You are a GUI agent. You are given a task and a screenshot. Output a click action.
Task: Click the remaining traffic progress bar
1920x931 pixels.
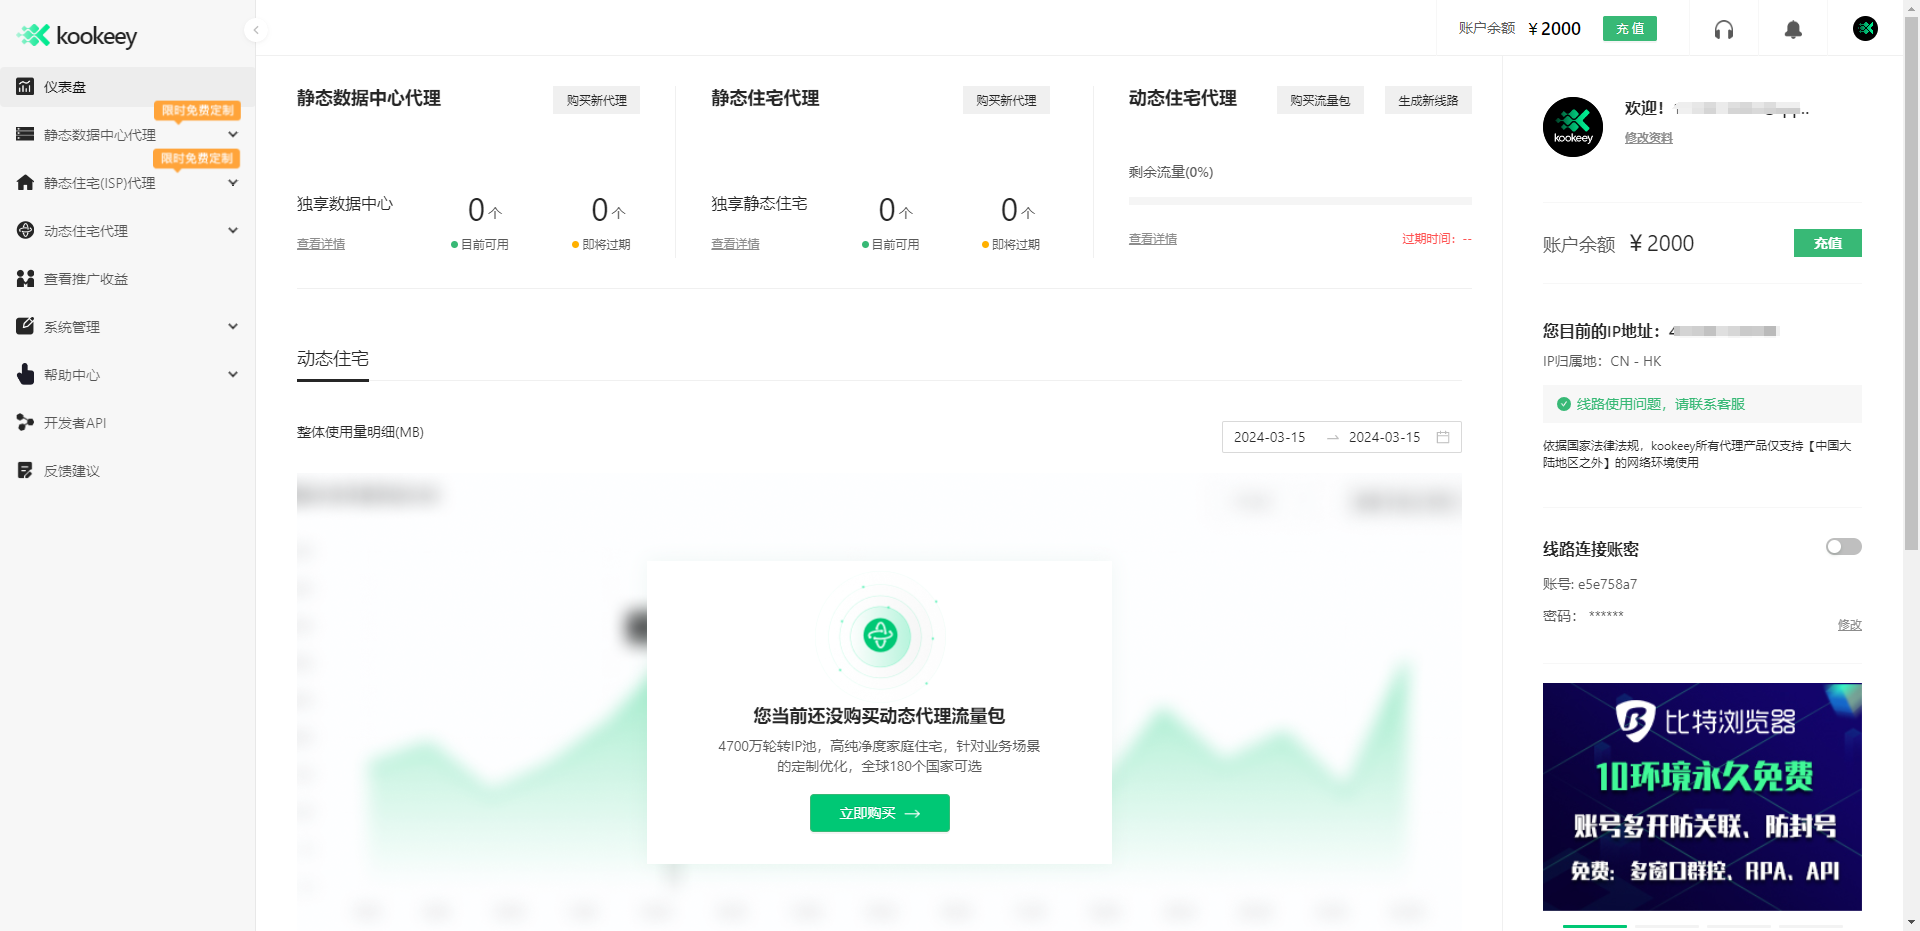[1299, 200]
